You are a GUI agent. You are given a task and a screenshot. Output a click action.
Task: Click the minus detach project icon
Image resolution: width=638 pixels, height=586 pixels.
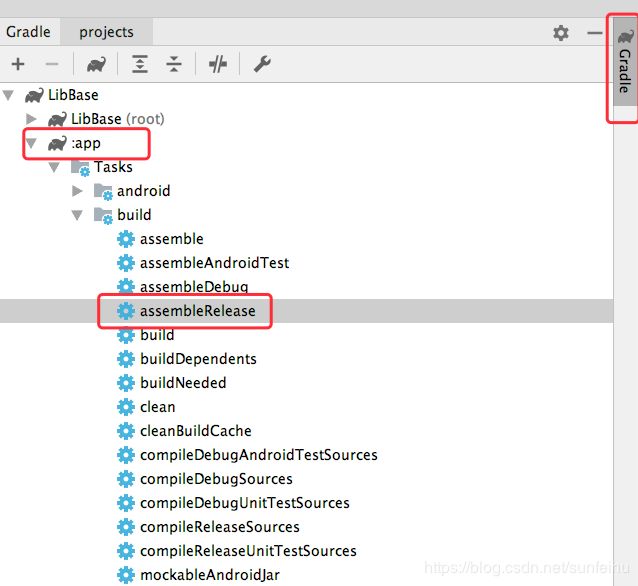pyautogui.click(x=52, y=64)
